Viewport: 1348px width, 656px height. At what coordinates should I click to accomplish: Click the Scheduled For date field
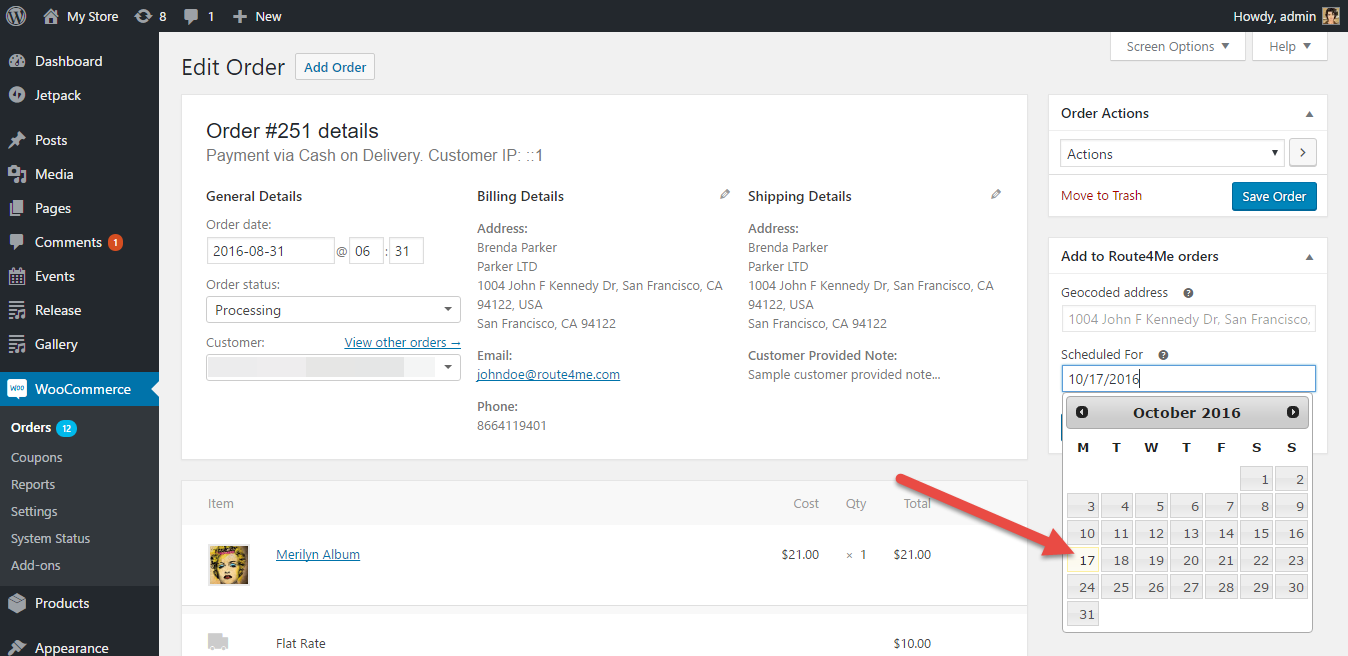(1188, 379)
